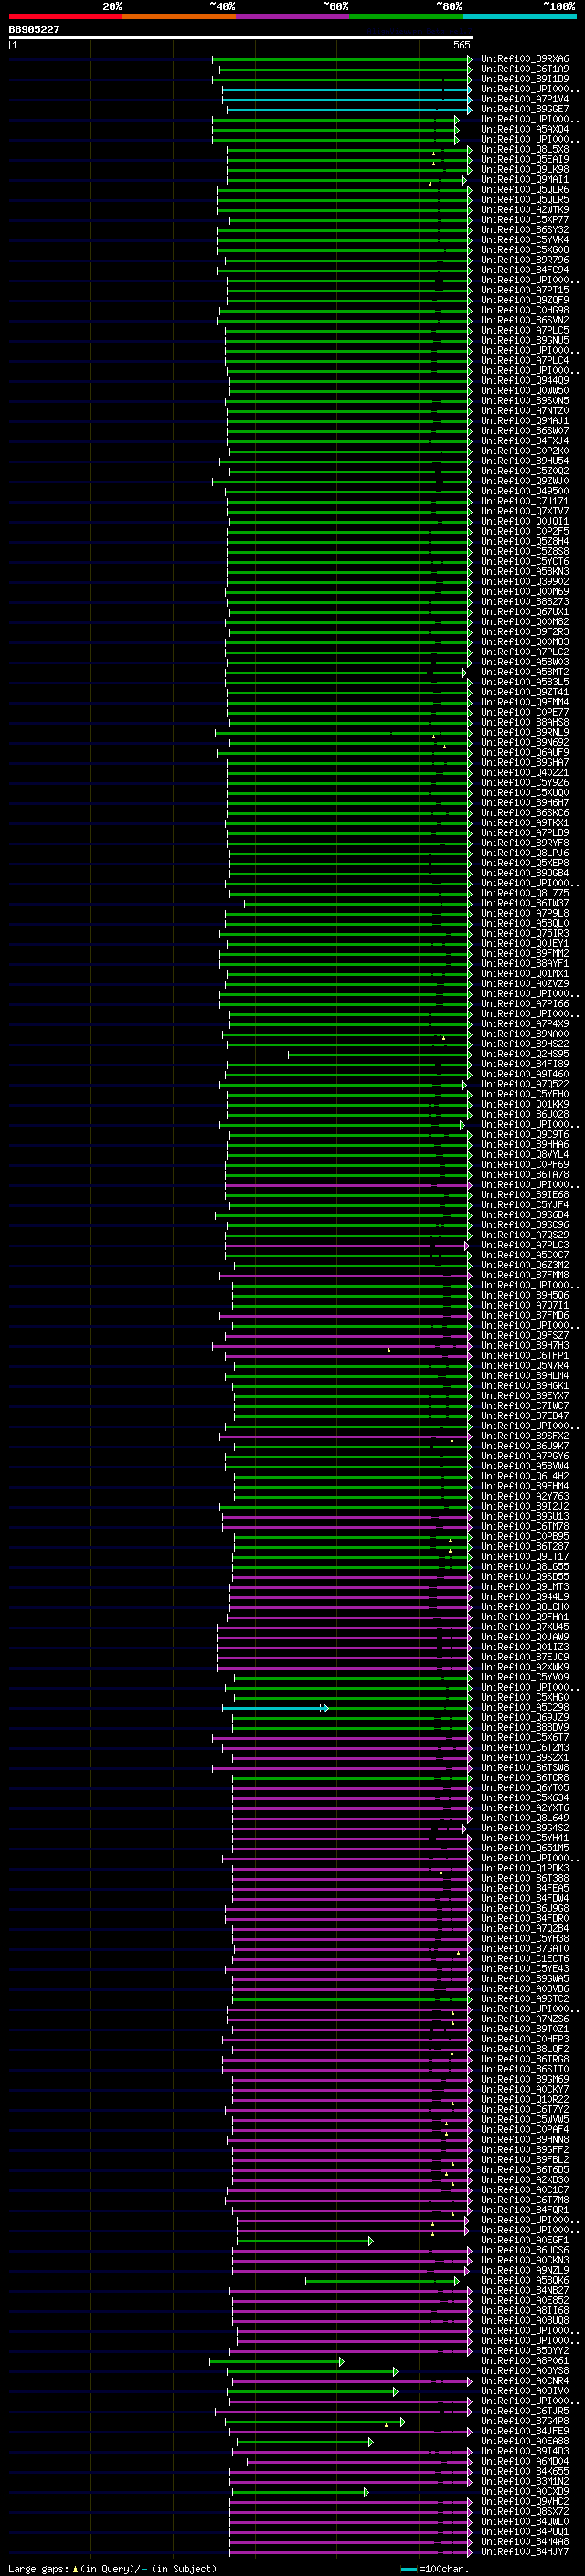
Task: Click the cyan ~100% identity legend segment
Action: click(x=520, y=16)
